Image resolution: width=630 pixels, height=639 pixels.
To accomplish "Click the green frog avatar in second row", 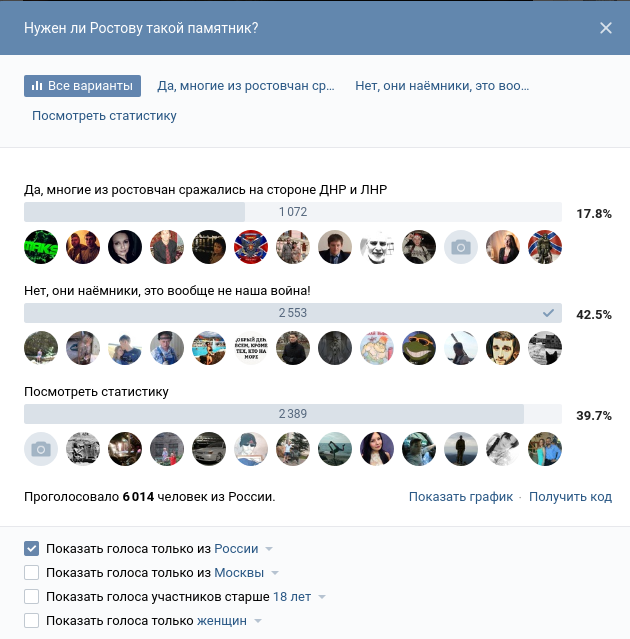I will click(419, 348).
